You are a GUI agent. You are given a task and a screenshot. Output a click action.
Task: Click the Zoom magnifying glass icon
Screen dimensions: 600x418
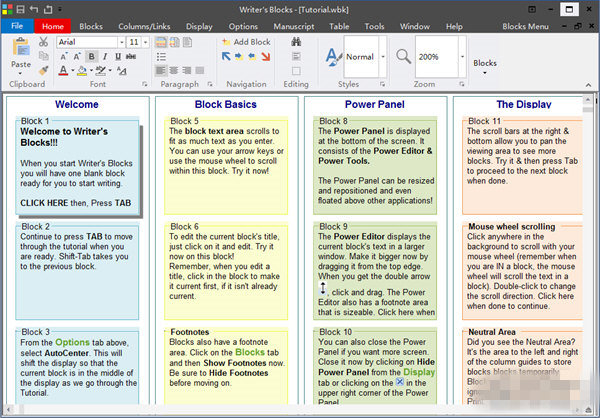point(401,57)
